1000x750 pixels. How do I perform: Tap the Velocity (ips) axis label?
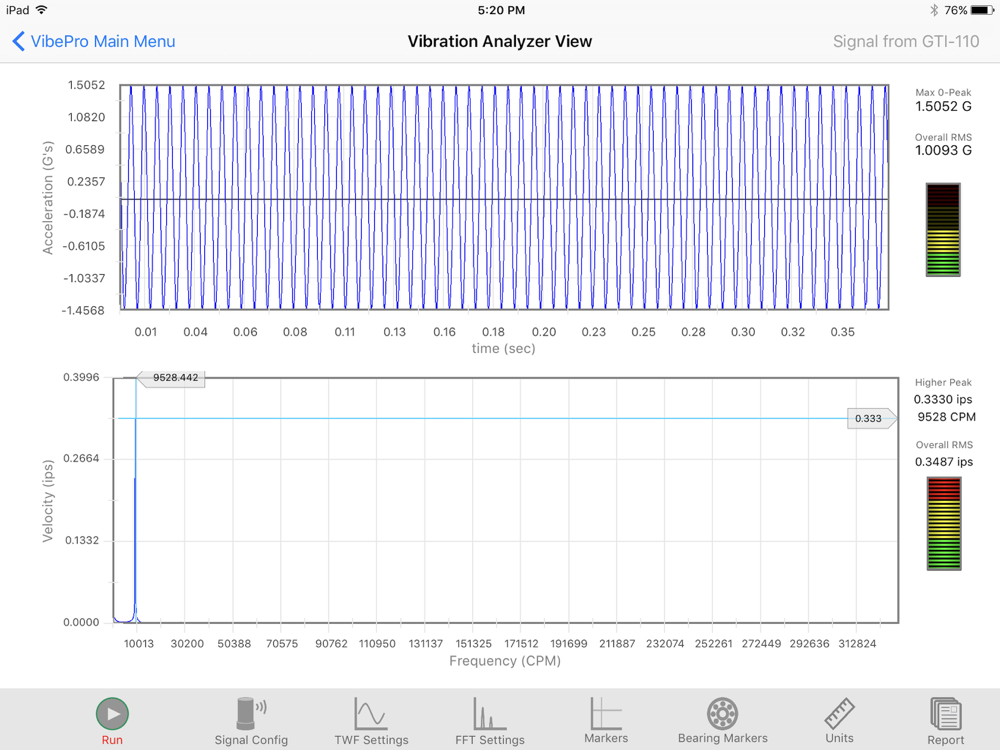48,501
